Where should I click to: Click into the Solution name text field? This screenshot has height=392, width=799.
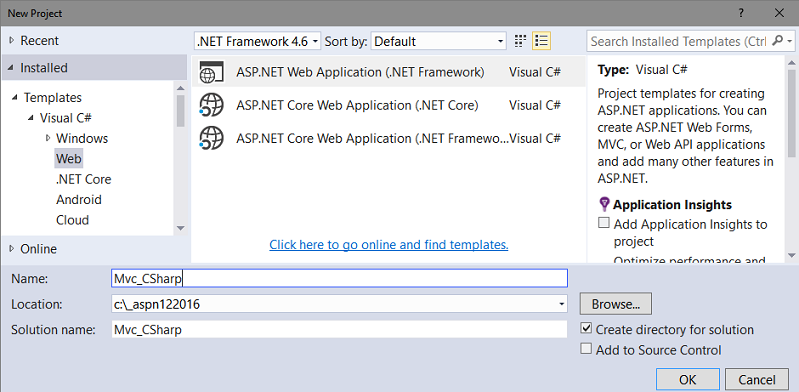click(x=339, y=329)
